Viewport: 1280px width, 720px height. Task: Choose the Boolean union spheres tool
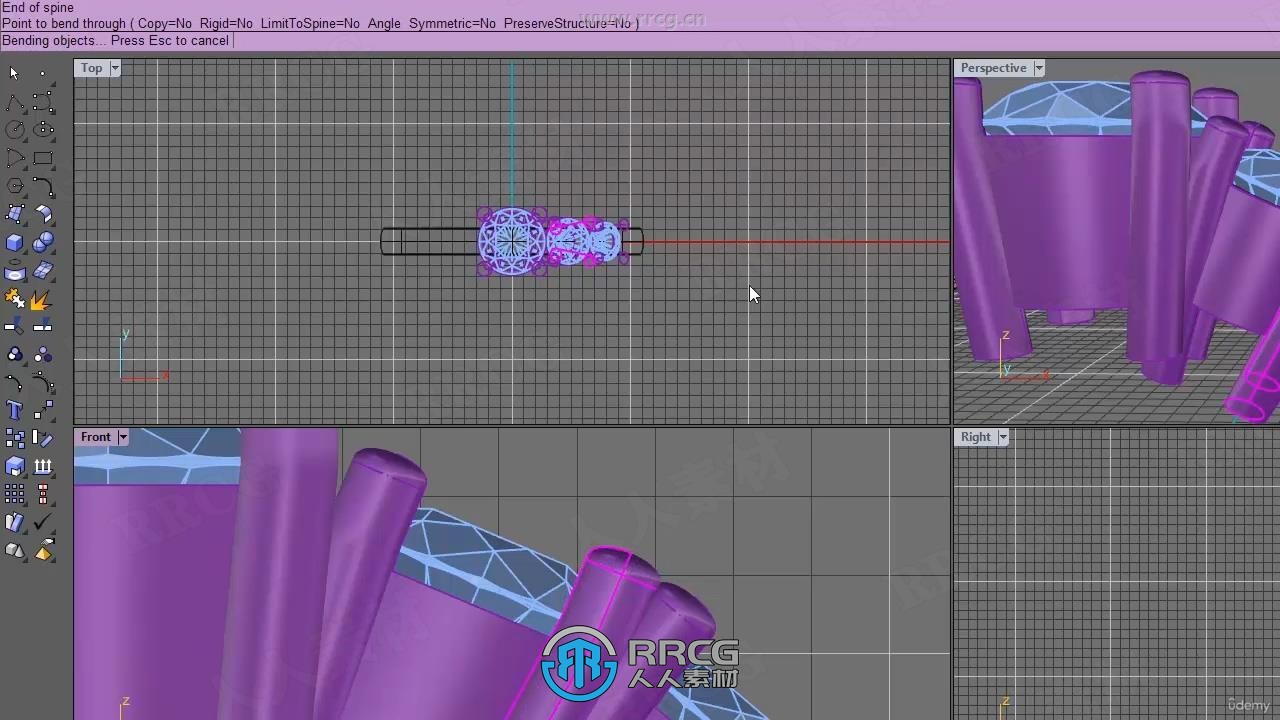pos(43,242)
